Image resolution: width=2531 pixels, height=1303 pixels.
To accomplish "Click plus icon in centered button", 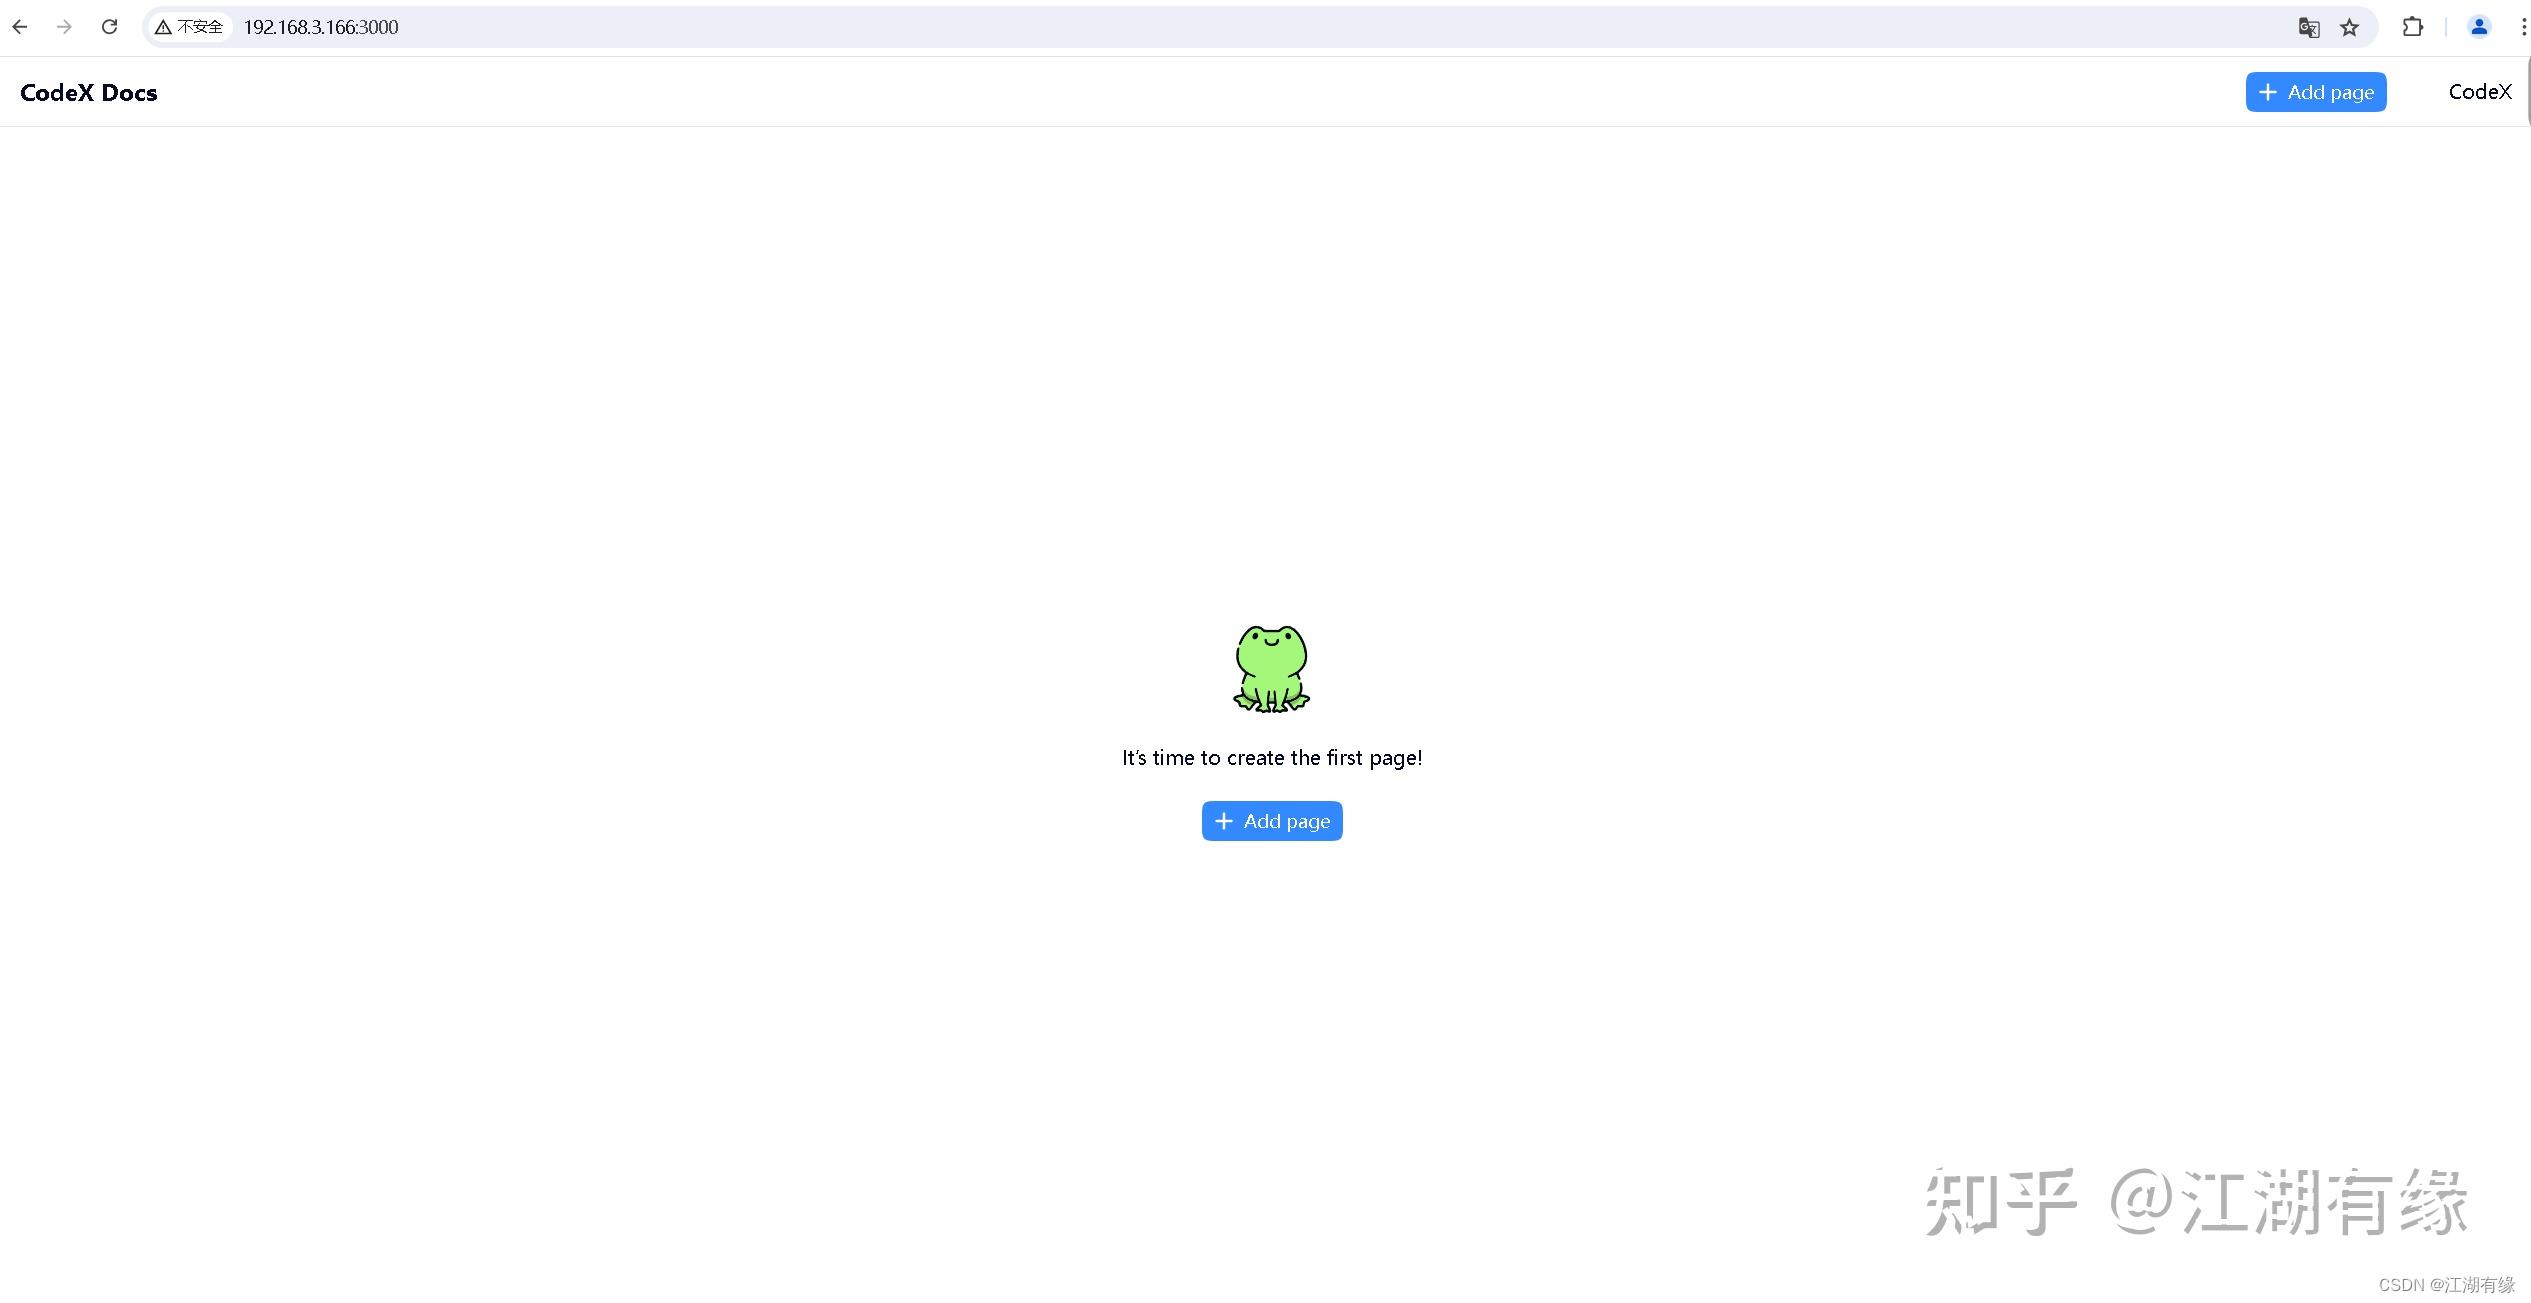I will [x=1223, y=821].
